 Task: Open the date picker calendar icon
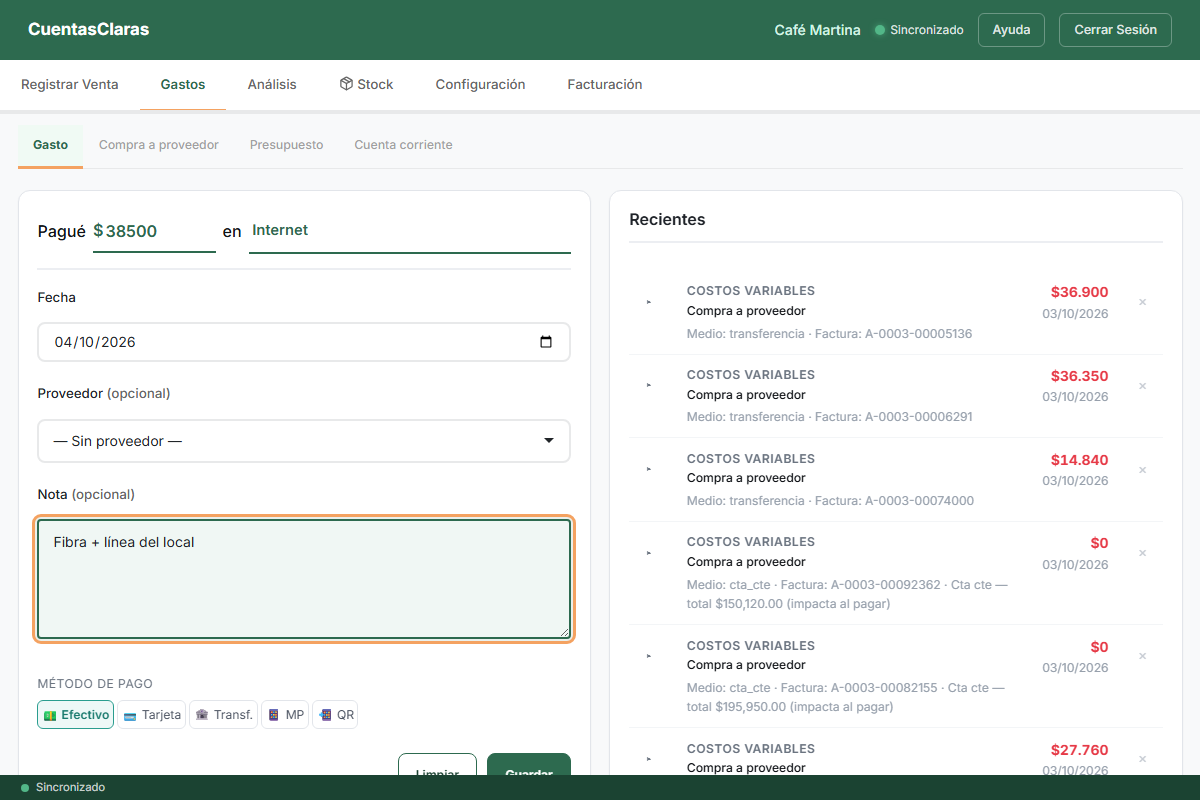(x=546, y=342)
